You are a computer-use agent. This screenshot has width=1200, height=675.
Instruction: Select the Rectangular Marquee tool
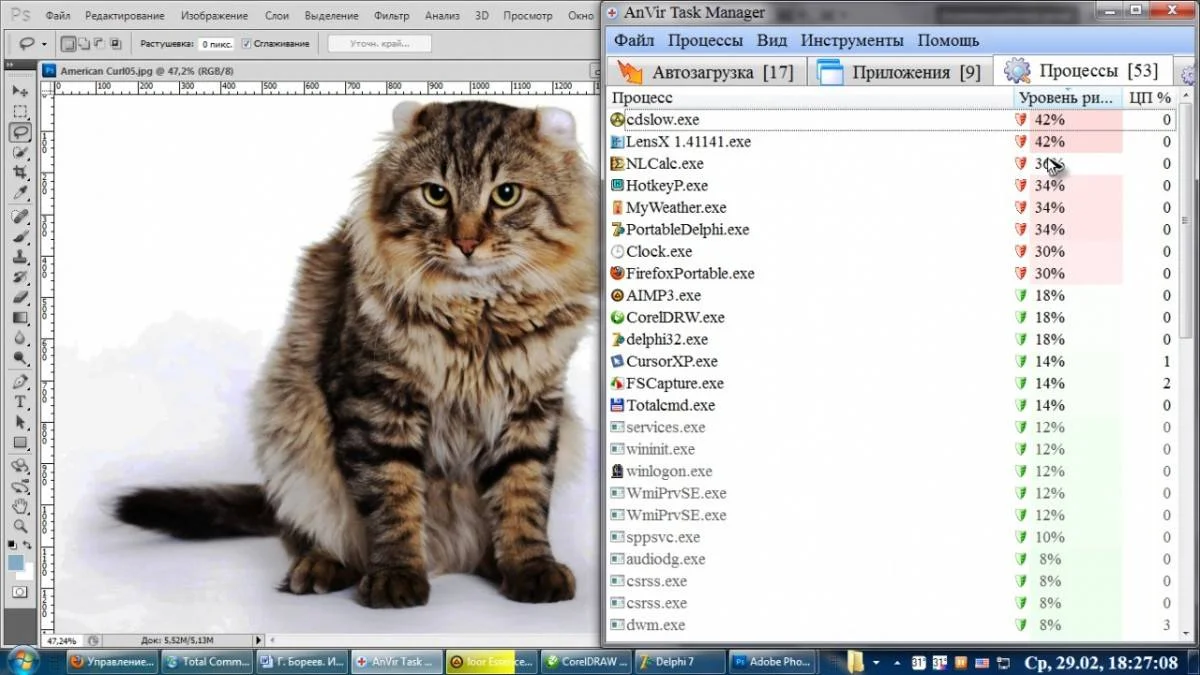point(20,112)
